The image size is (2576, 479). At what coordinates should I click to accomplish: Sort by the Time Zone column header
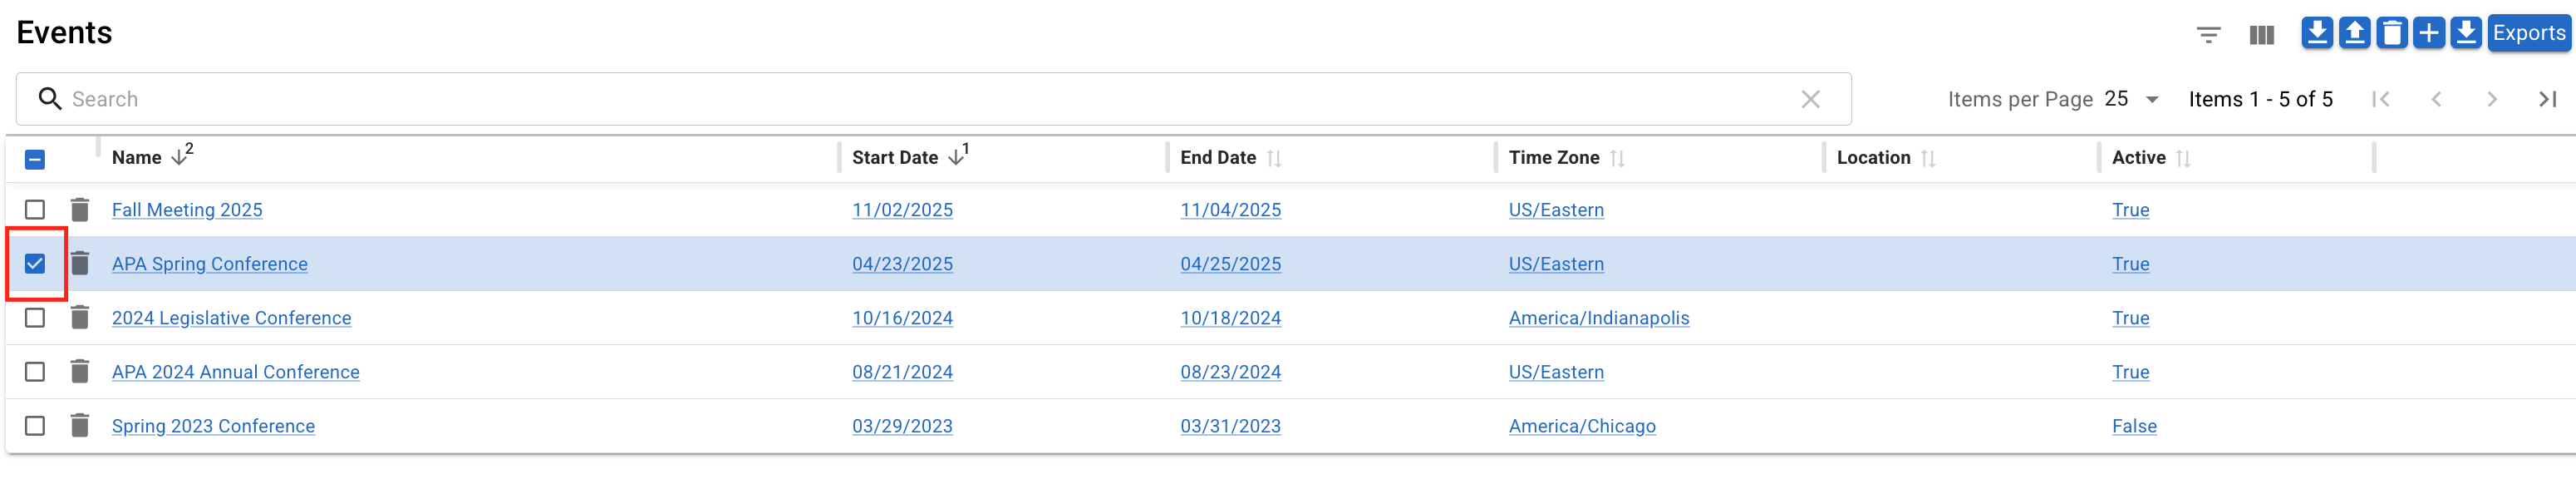[x=1553, y=158]
